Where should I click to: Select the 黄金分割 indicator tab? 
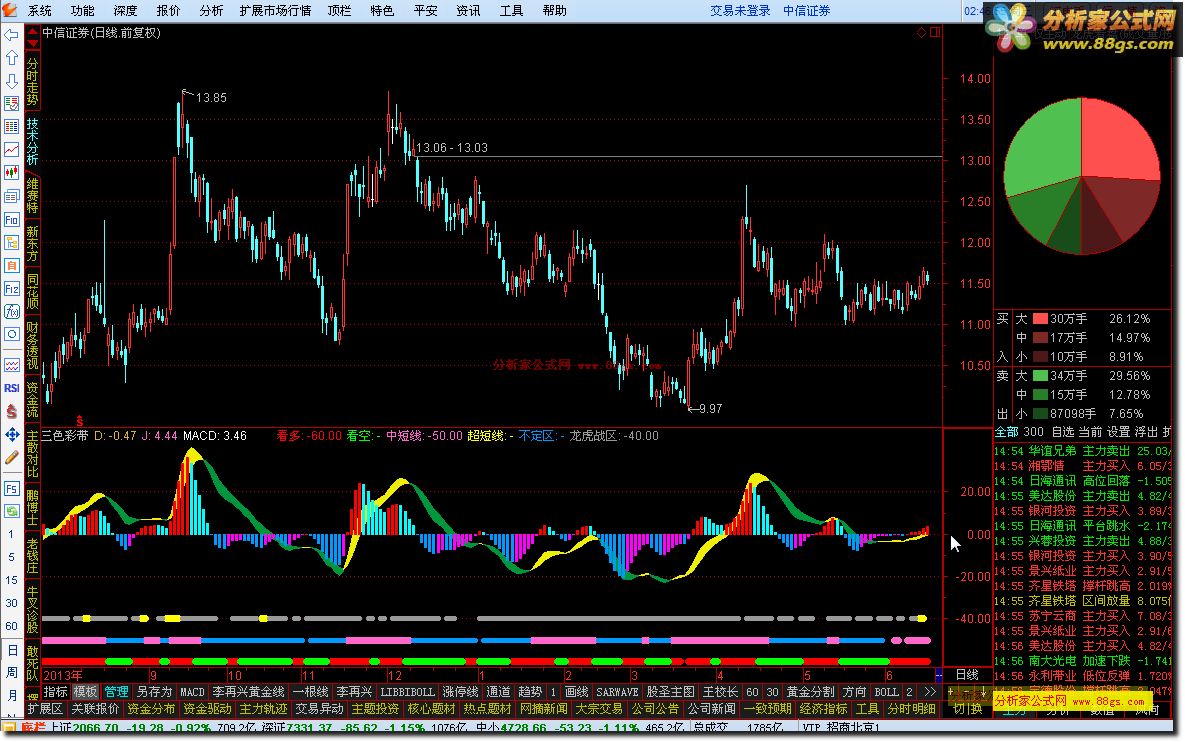click(810, 691)
